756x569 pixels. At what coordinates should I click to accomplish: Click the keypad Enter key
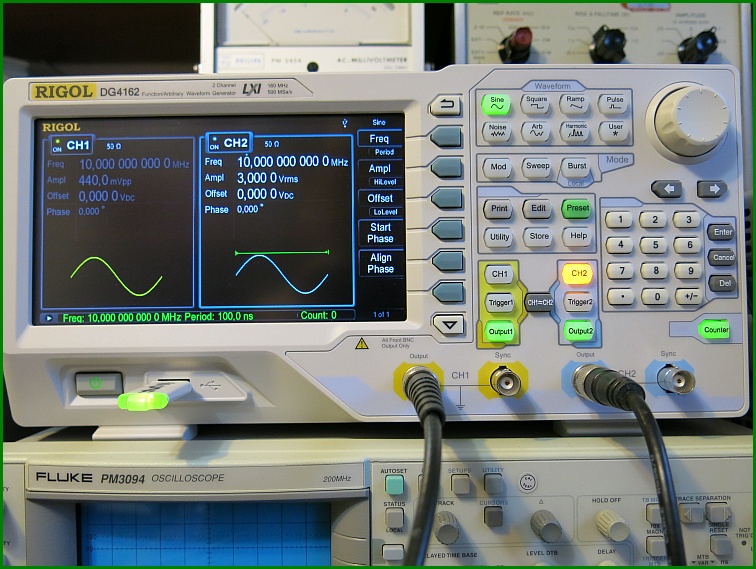[x=722, y=232]
